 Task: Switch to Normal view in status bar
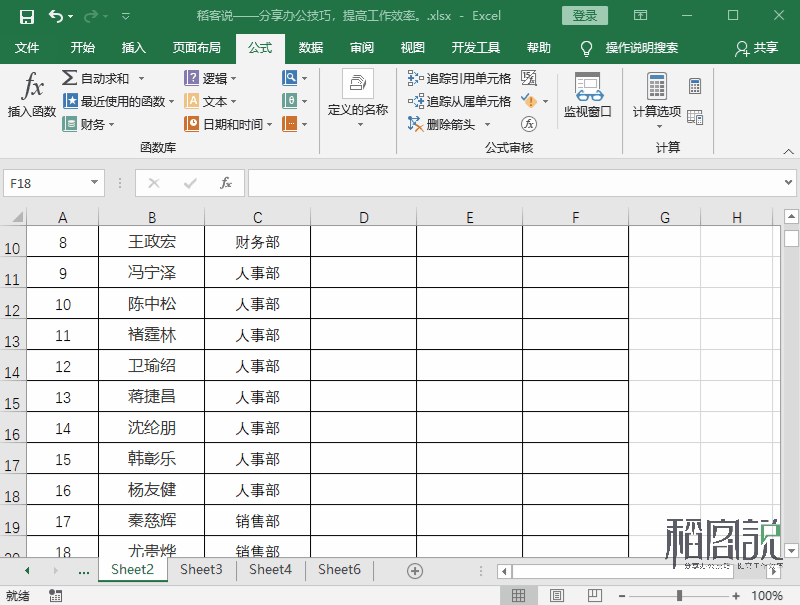click(x=518, y=595)
